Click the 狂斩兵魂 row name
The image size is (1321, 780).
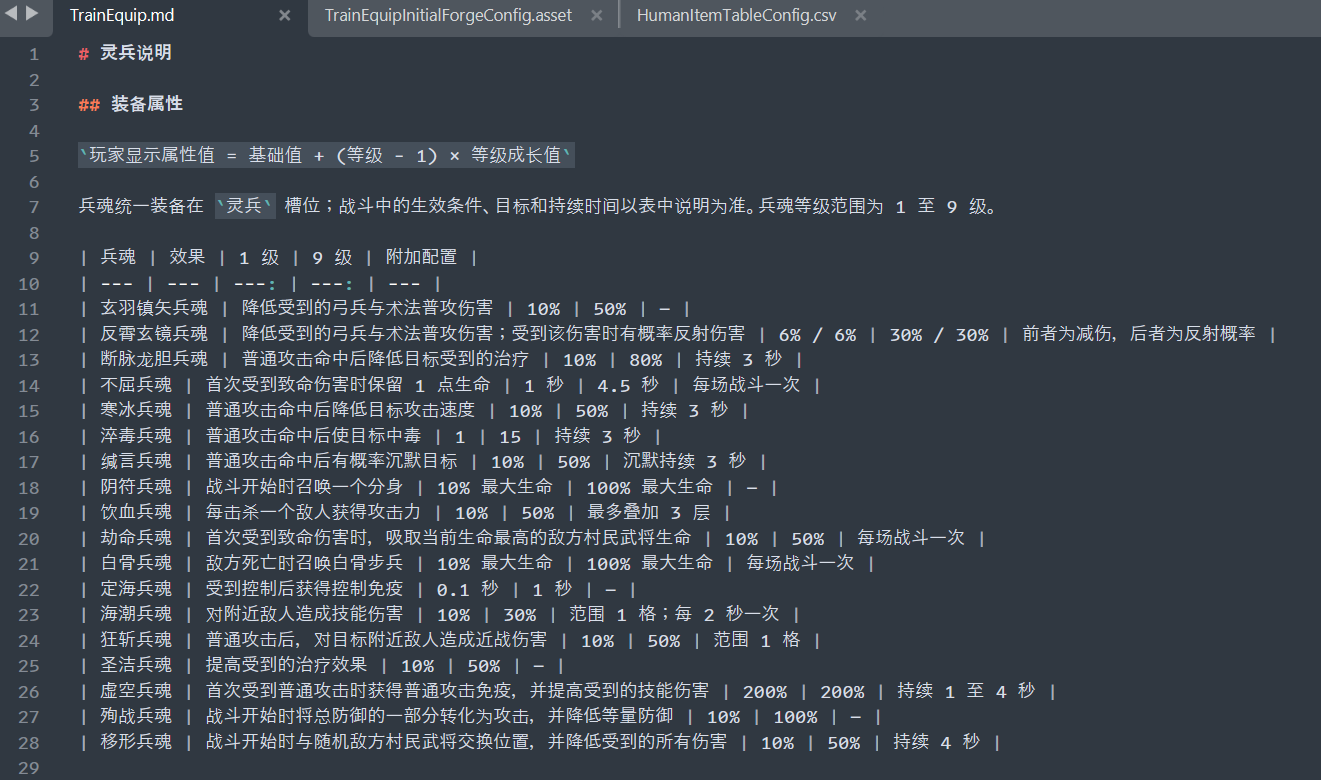[x=136, y=640]
